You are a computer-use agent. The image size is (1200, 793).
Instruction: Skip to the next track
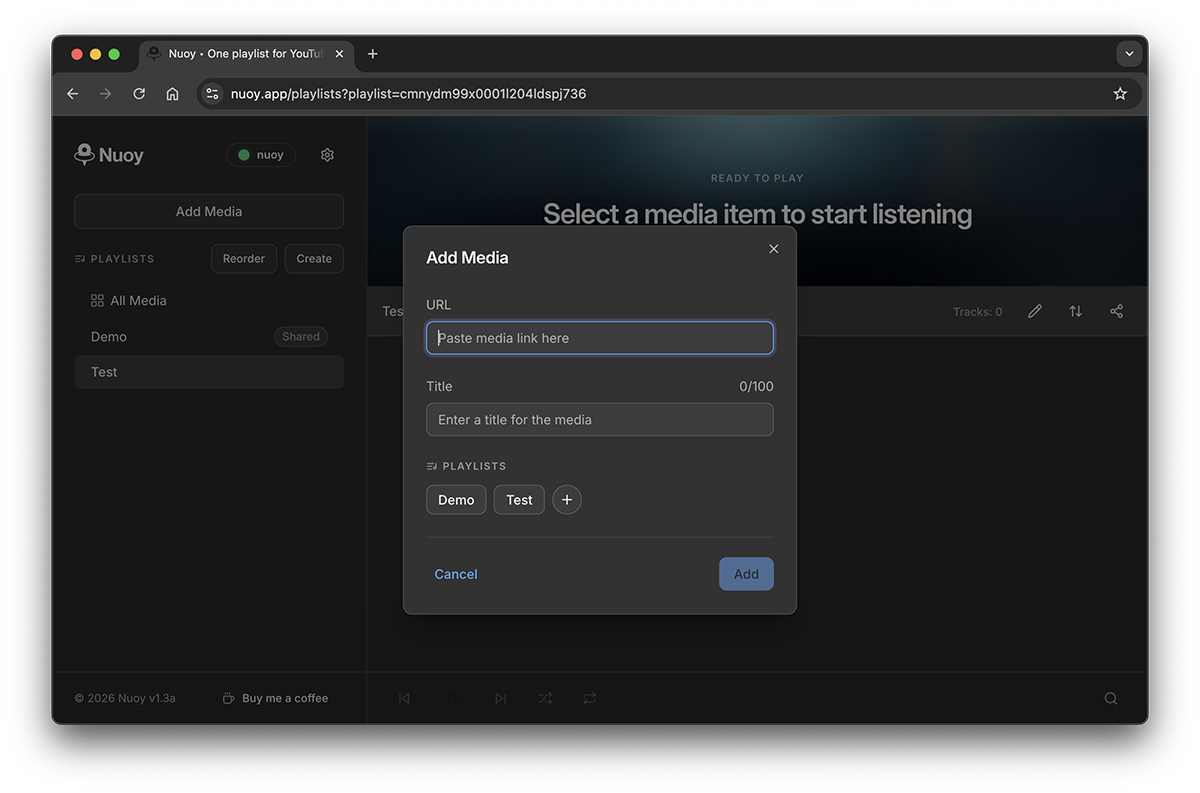pos(500,698)
